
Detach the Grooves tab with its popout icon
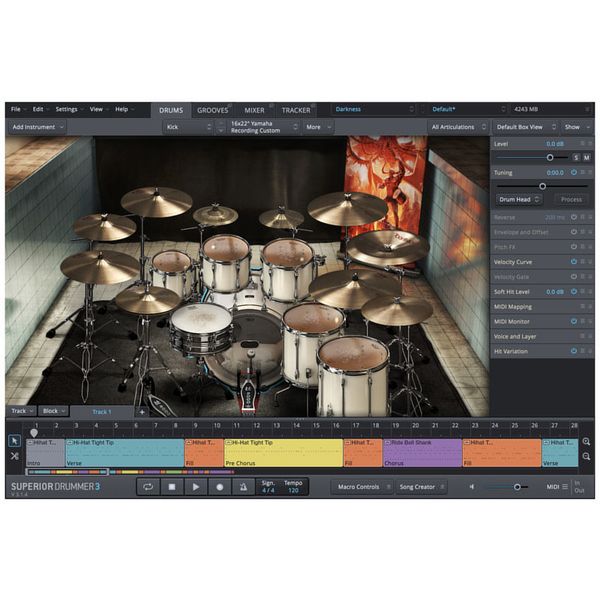pos(230,105)
